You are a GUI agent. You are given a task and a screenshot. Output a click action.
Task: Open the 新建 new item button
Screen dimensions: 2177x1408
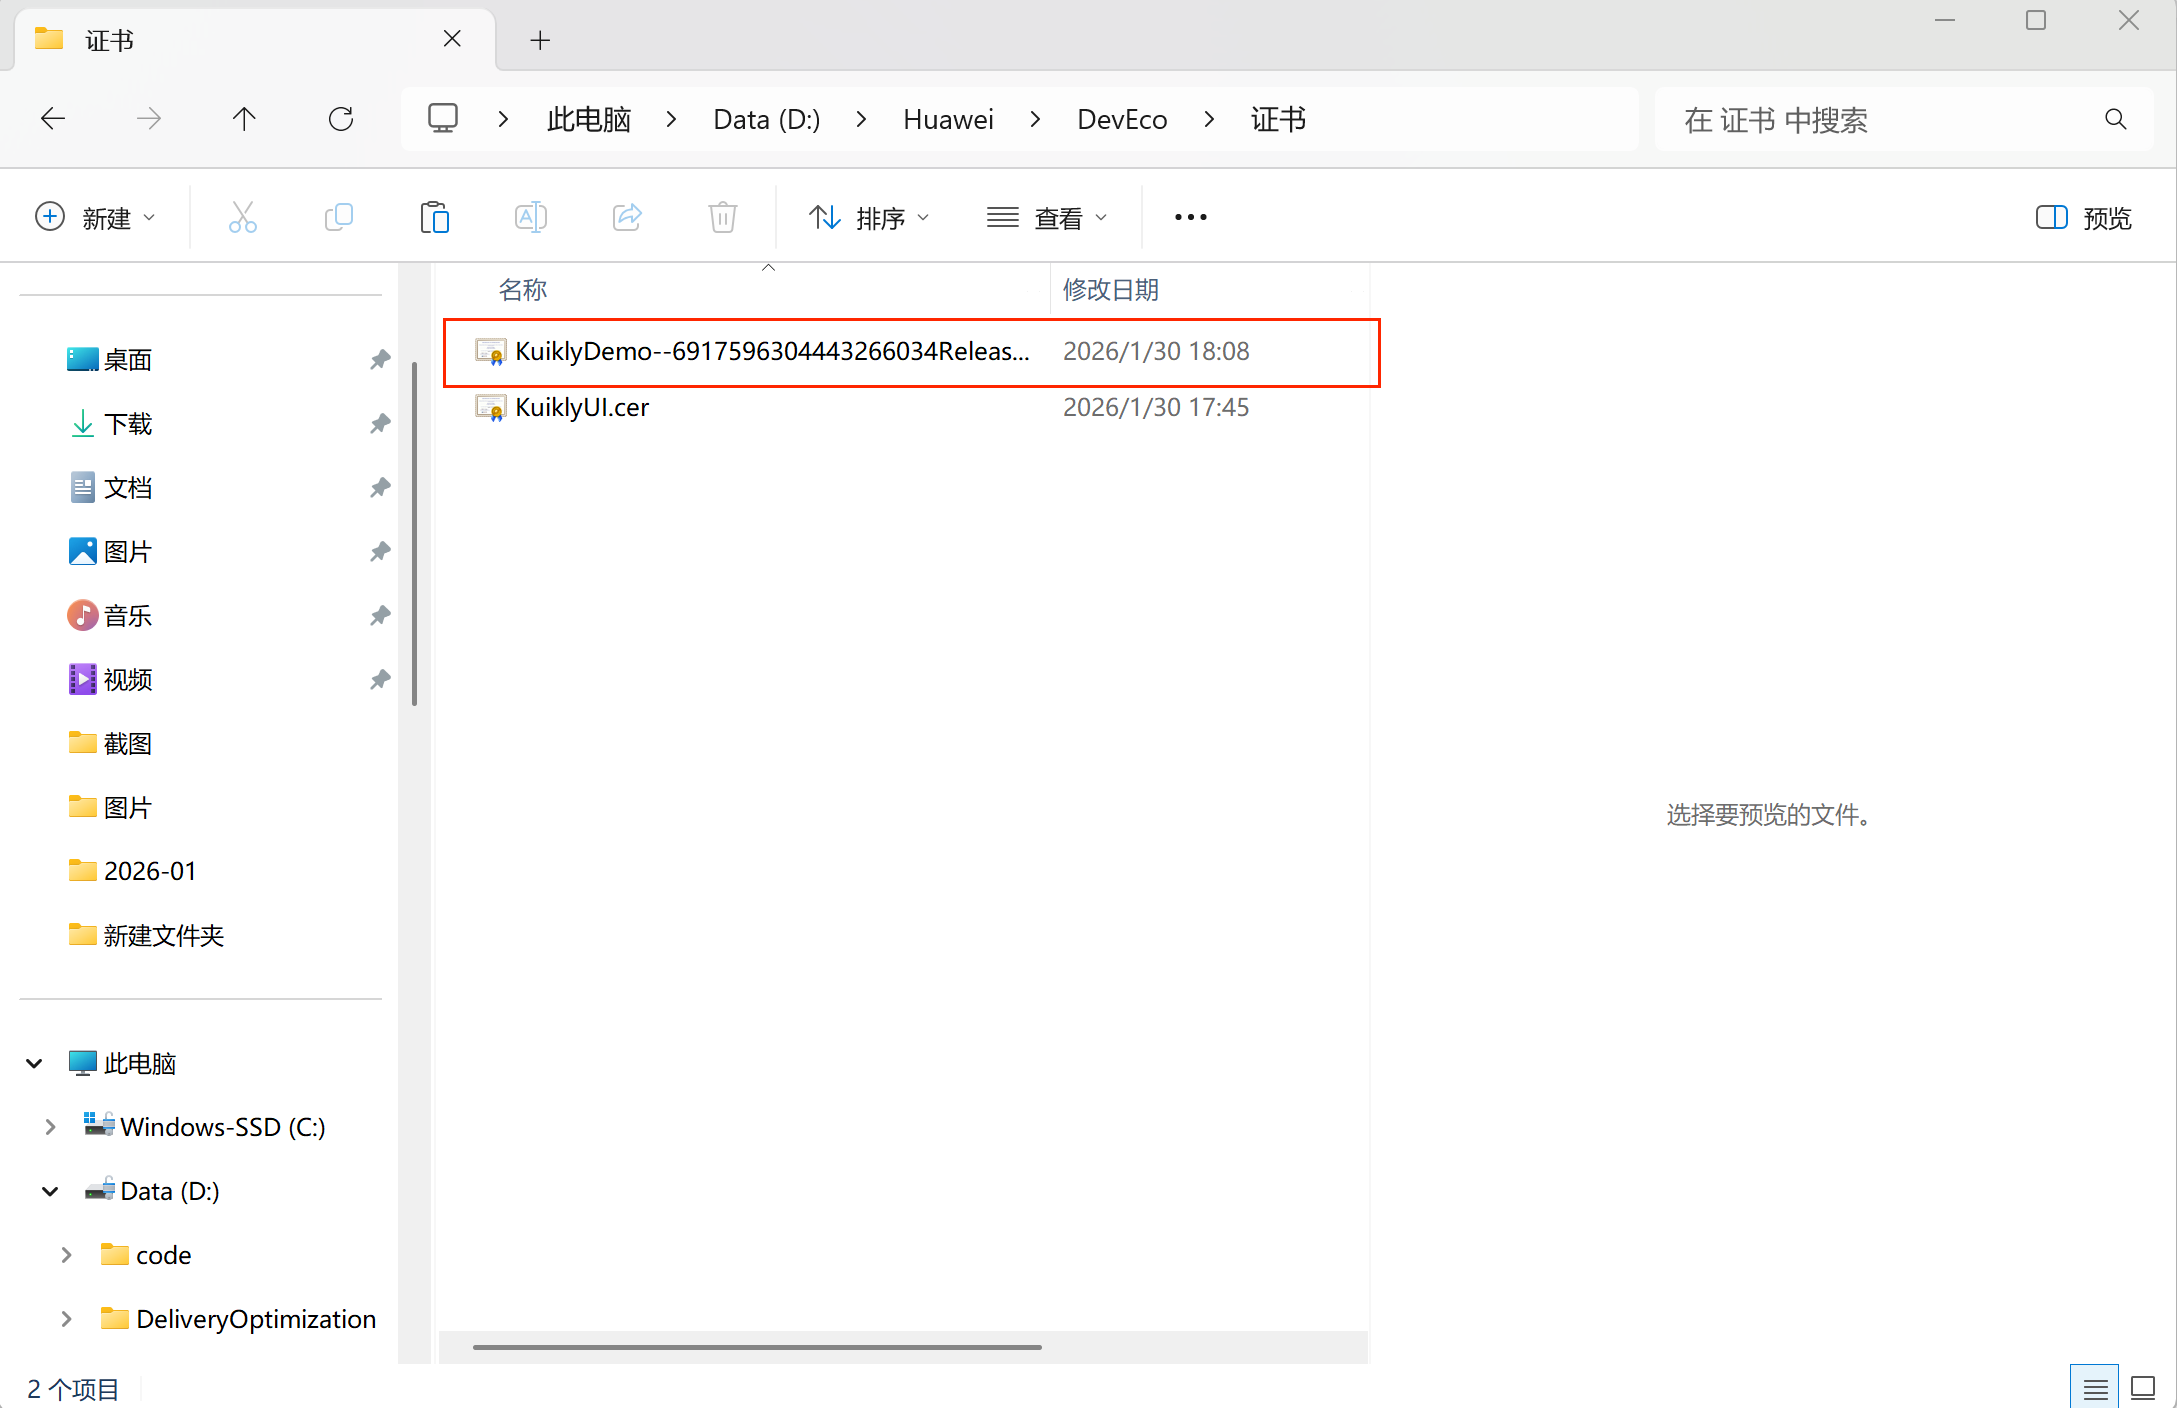[x=95, y=217]
